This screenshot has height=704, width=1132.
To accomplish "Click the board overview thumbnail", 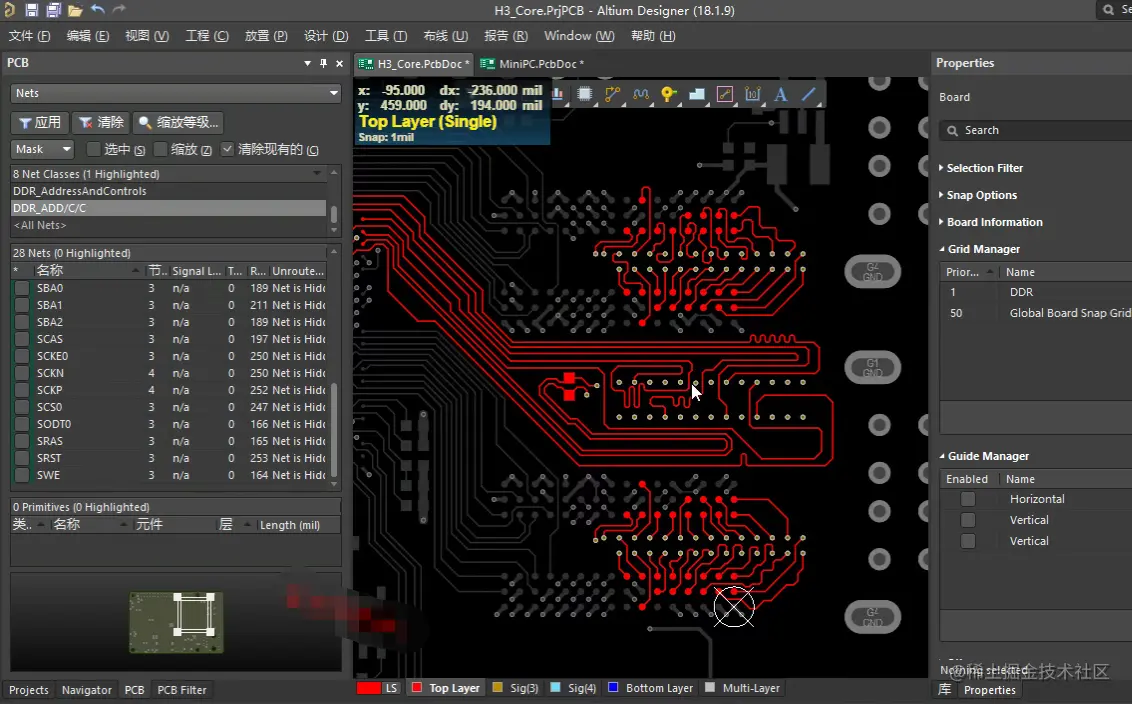I will 176,622.
